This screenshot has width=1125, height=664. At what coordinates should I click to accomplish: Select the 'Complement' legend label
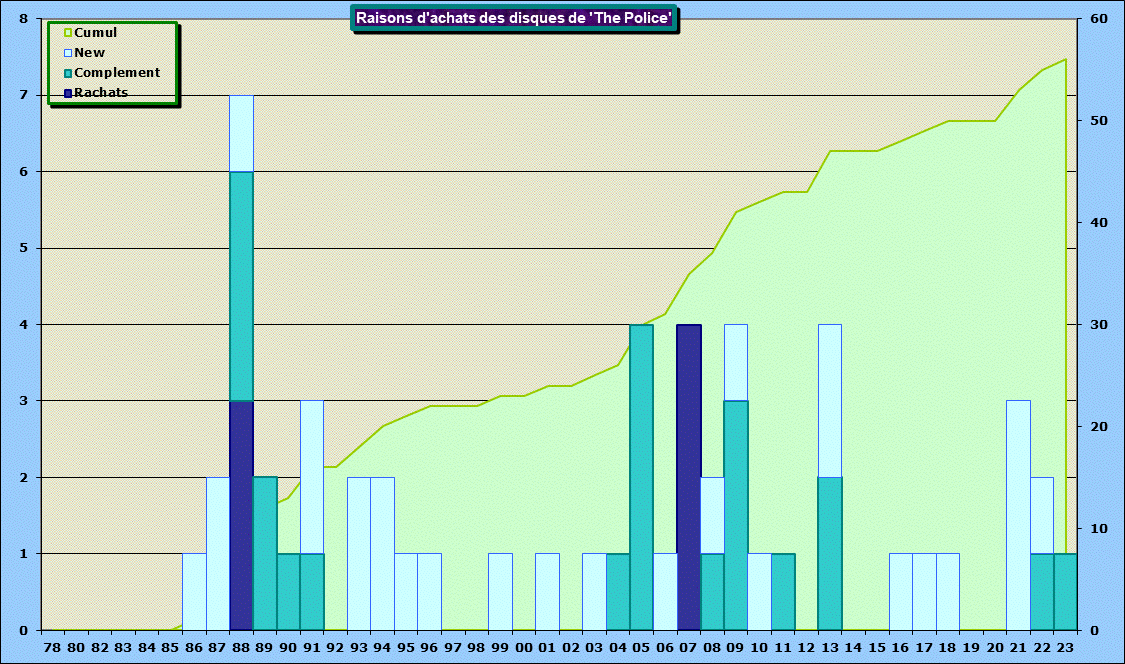117,73
